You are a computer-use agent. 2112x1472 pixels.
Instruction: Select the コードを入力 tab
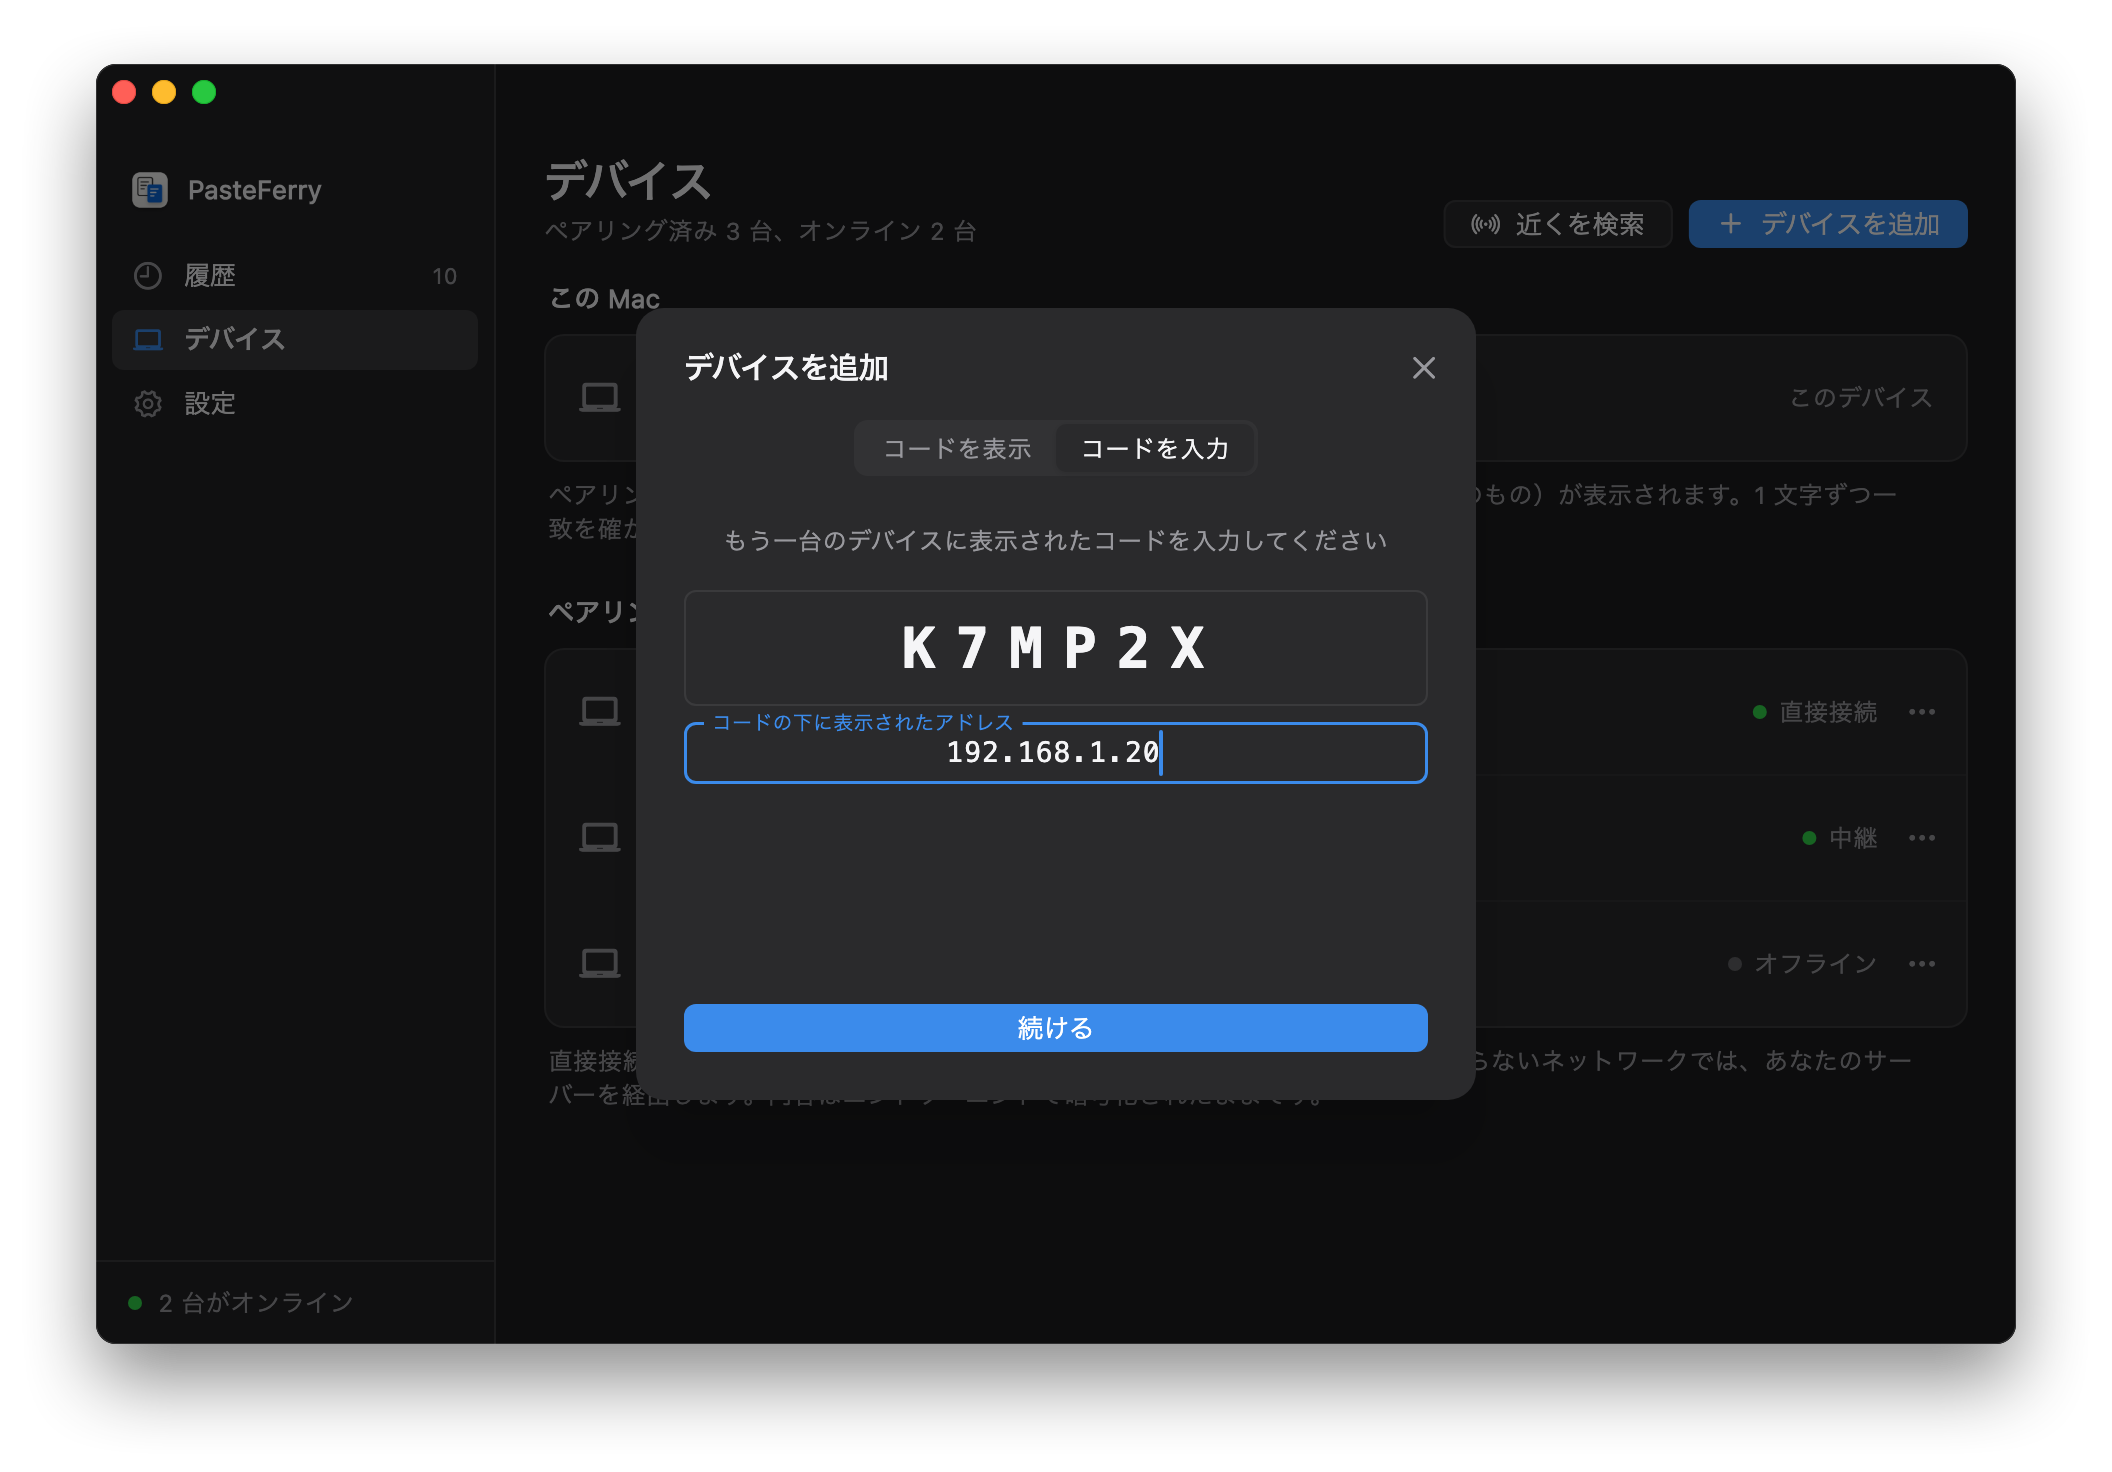pos(1155,448)
